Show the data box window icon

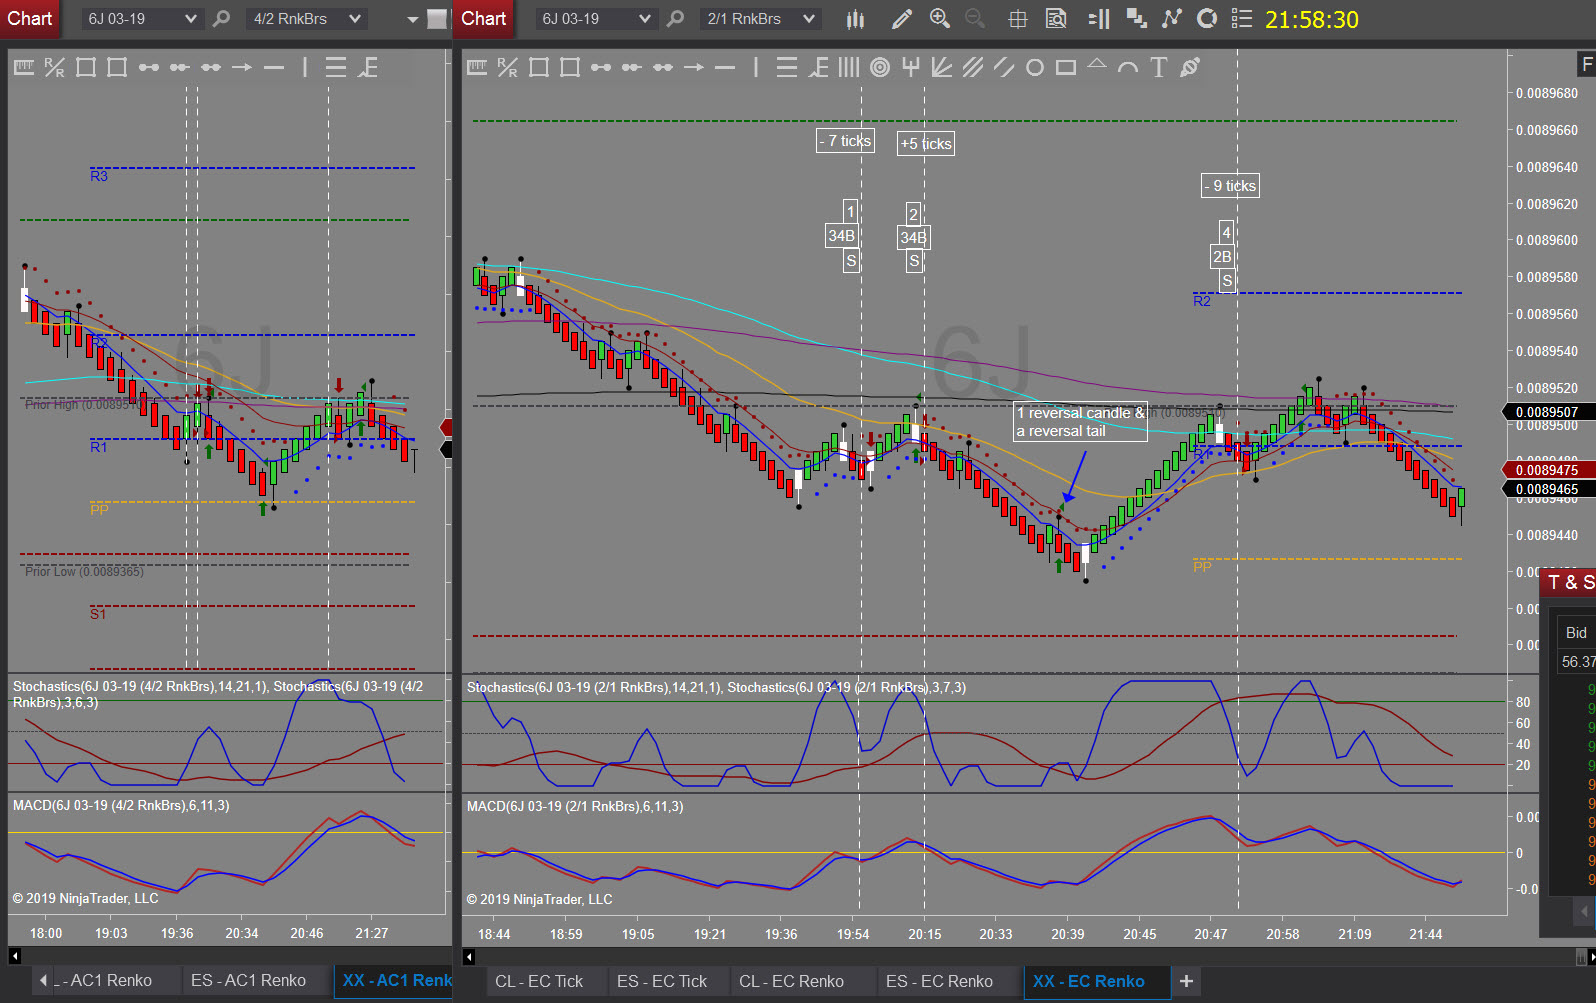pos(1056,19)
